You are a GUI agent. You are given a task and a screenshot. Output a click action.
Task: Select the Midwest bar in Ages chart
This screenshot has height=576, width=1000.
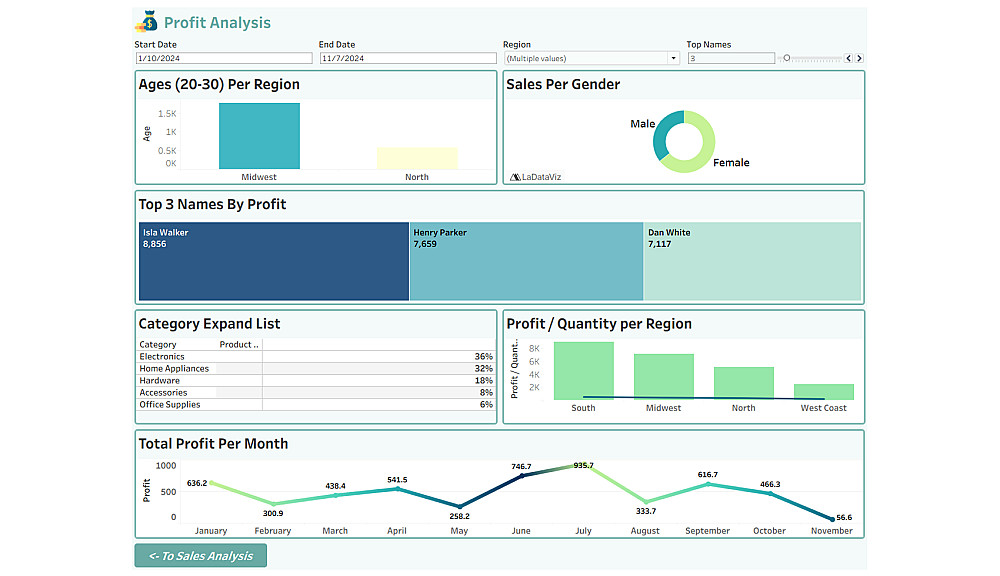pos(259,136)
